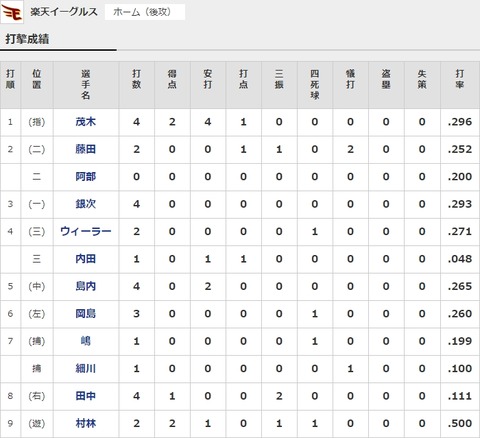The height and width of the screenshot is (438, 480).
Task: Click position (一) in 銀次's row
Action: [37, 204]
